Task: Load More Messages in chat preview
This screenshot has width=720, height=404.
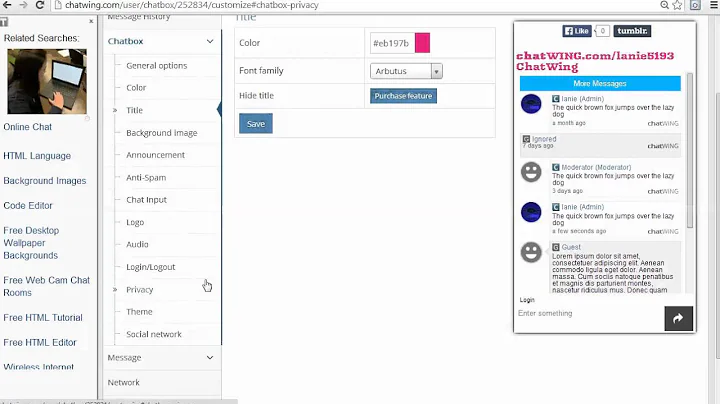Action: [x=600, y=84]
